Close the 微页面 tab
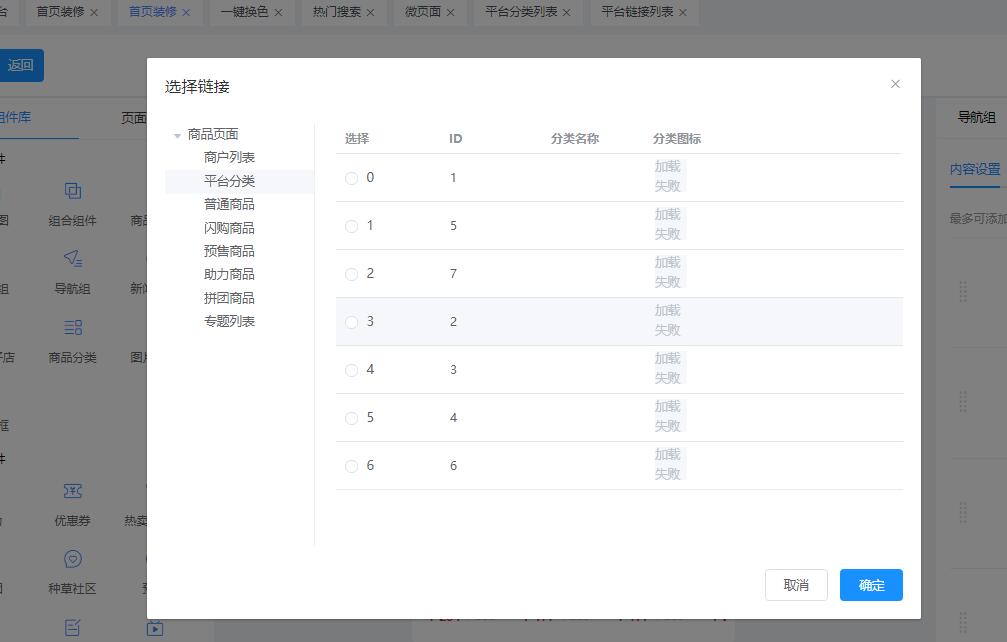This screenshot has height=642, width=1007. (450, 12)
